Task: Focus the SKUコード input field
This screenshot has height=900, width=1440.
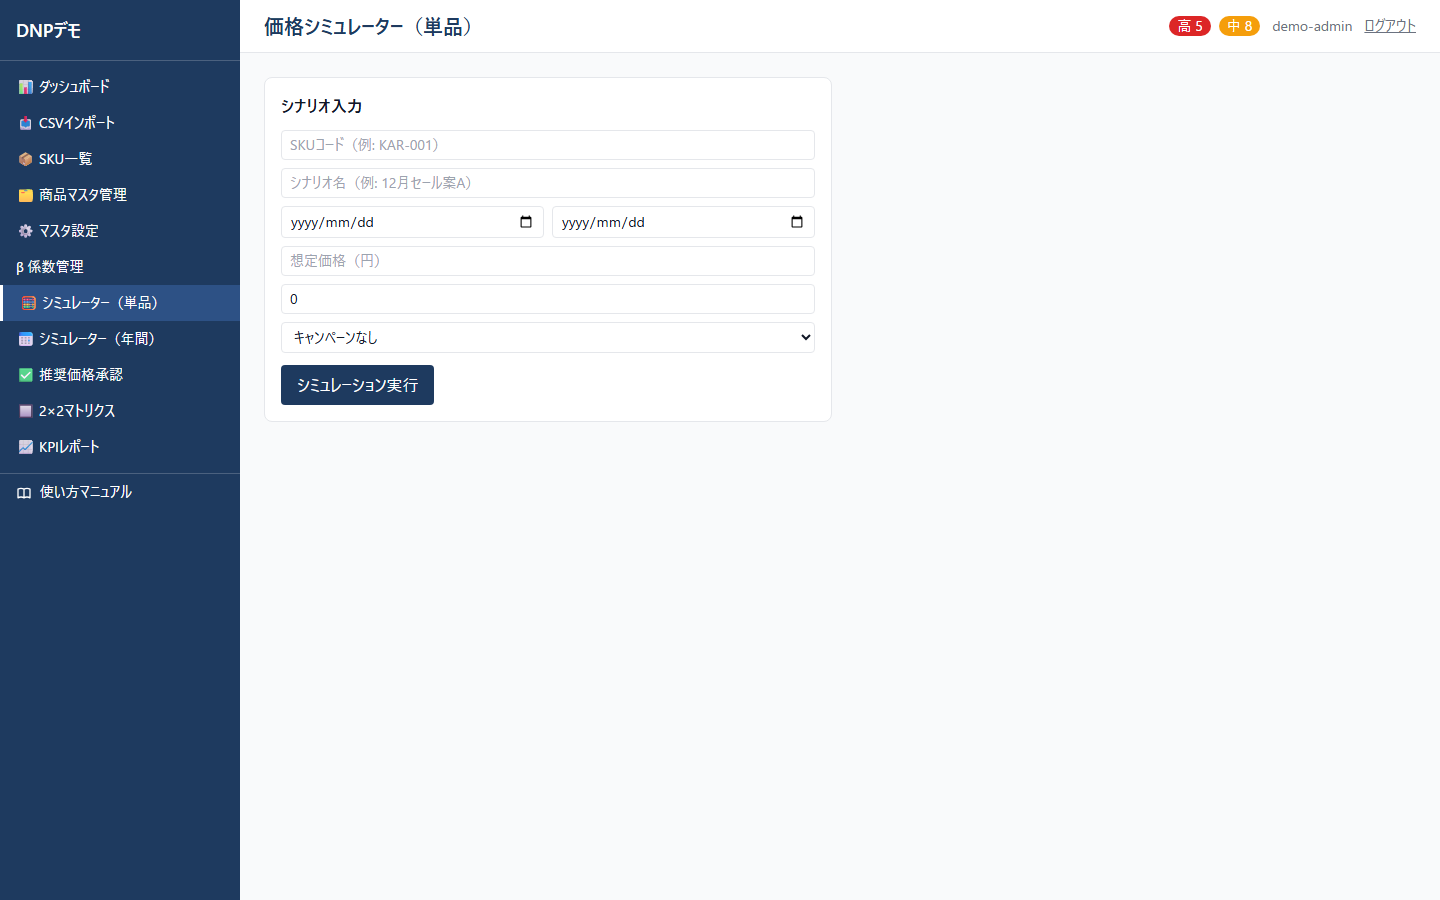Action: pos(548,145)
